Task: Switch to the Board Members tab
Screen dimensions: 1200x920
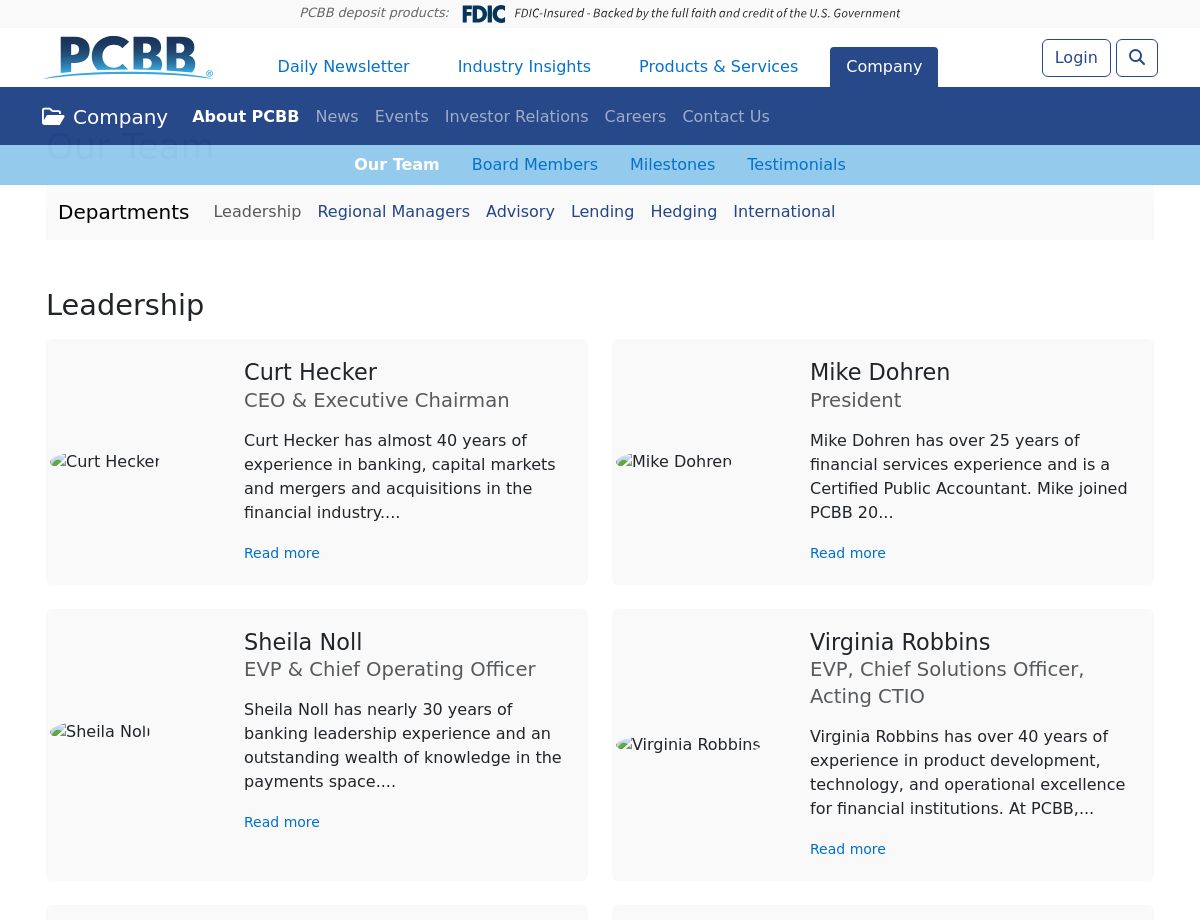Action: 534,165
